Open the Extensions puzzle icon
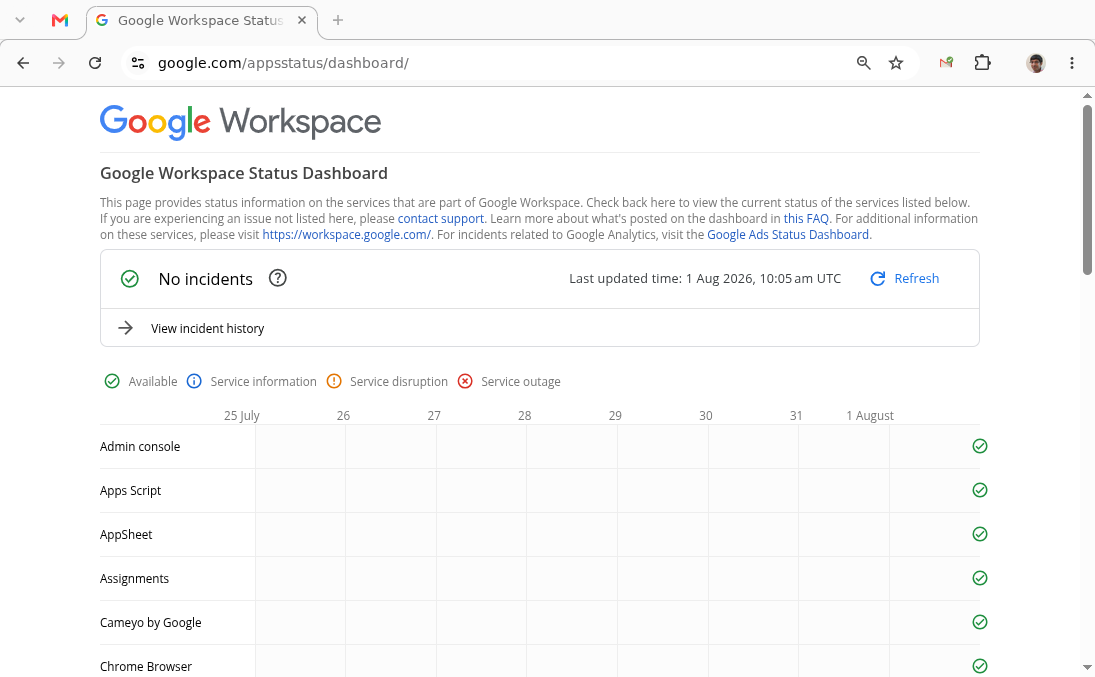This screenshot has height=677, width=1095. [983, 63]
